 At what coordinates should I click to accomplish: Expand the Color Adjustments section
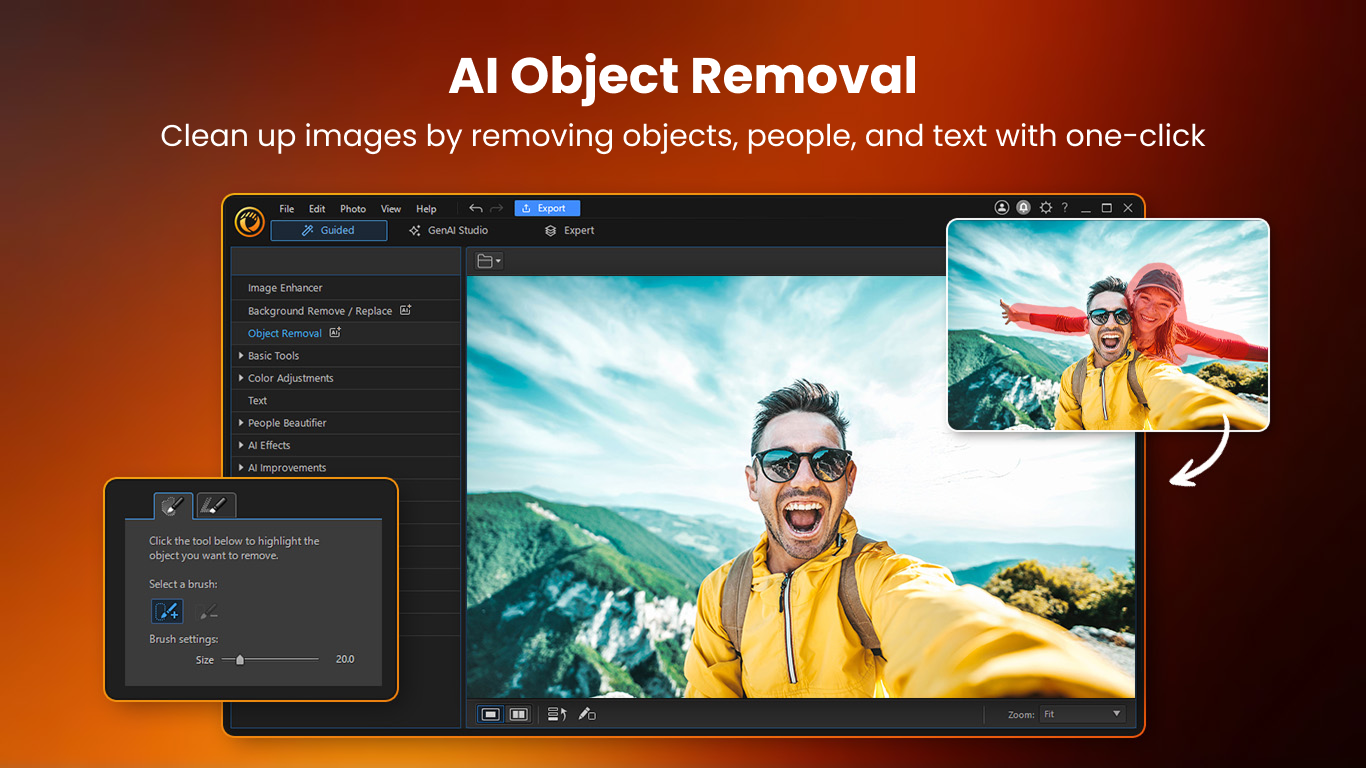tap(290, 378)
